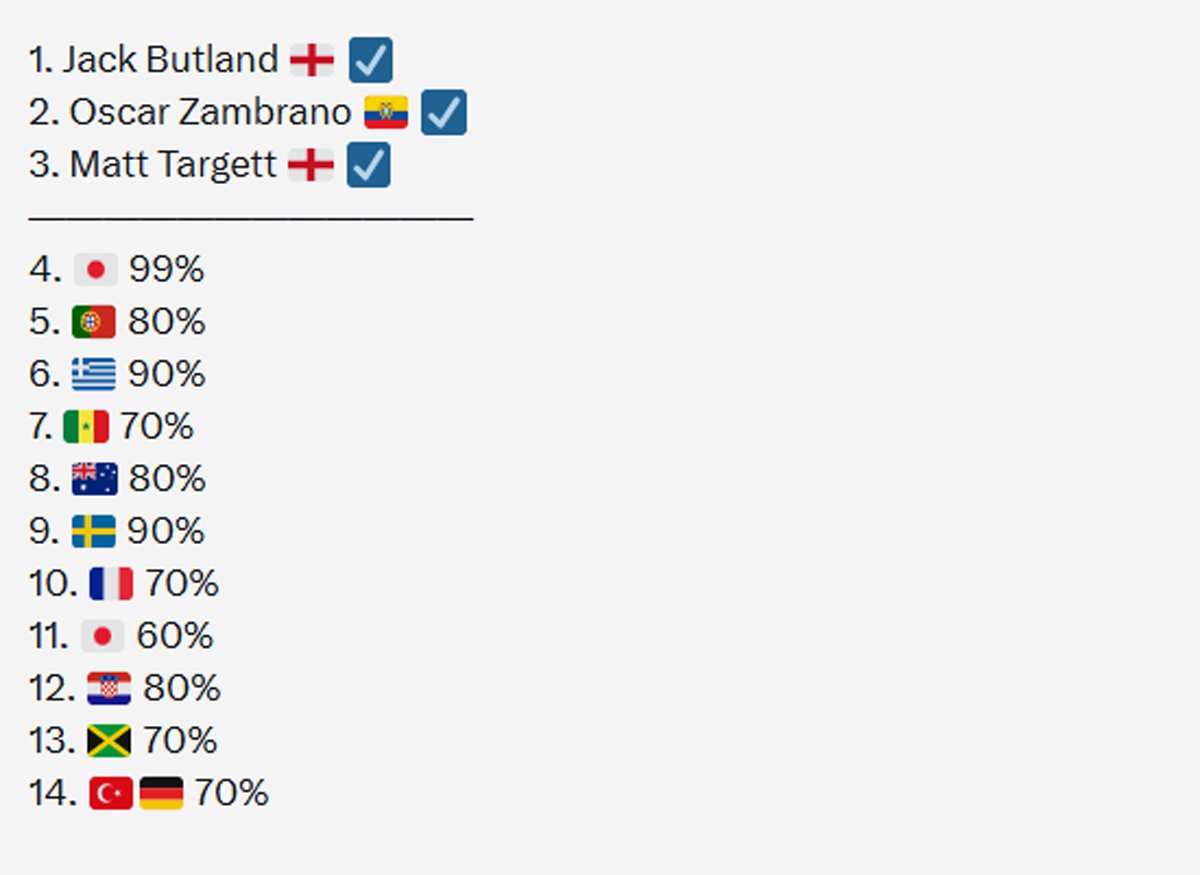The width and height of the screenshot is (1200, 875).
Task: Click the Sweden flag on line 9
Action: pos(94,531)
